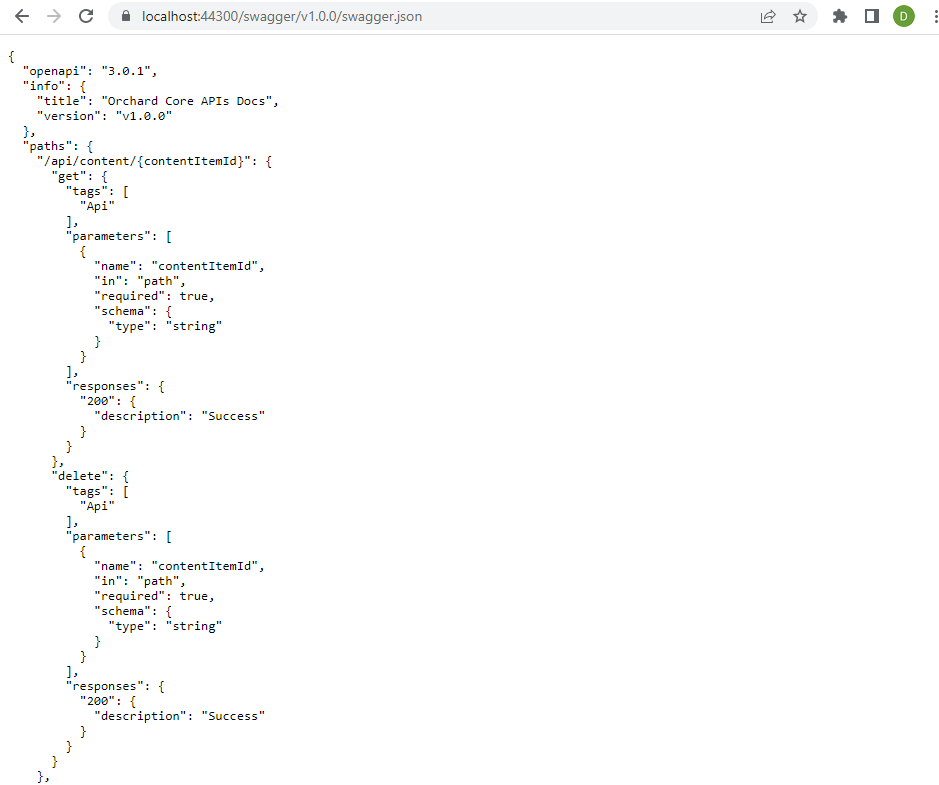This screenshot has height=785, width=939.
Task: Click "contentItemId" name value in delete parameters
Action: [205, 566]
